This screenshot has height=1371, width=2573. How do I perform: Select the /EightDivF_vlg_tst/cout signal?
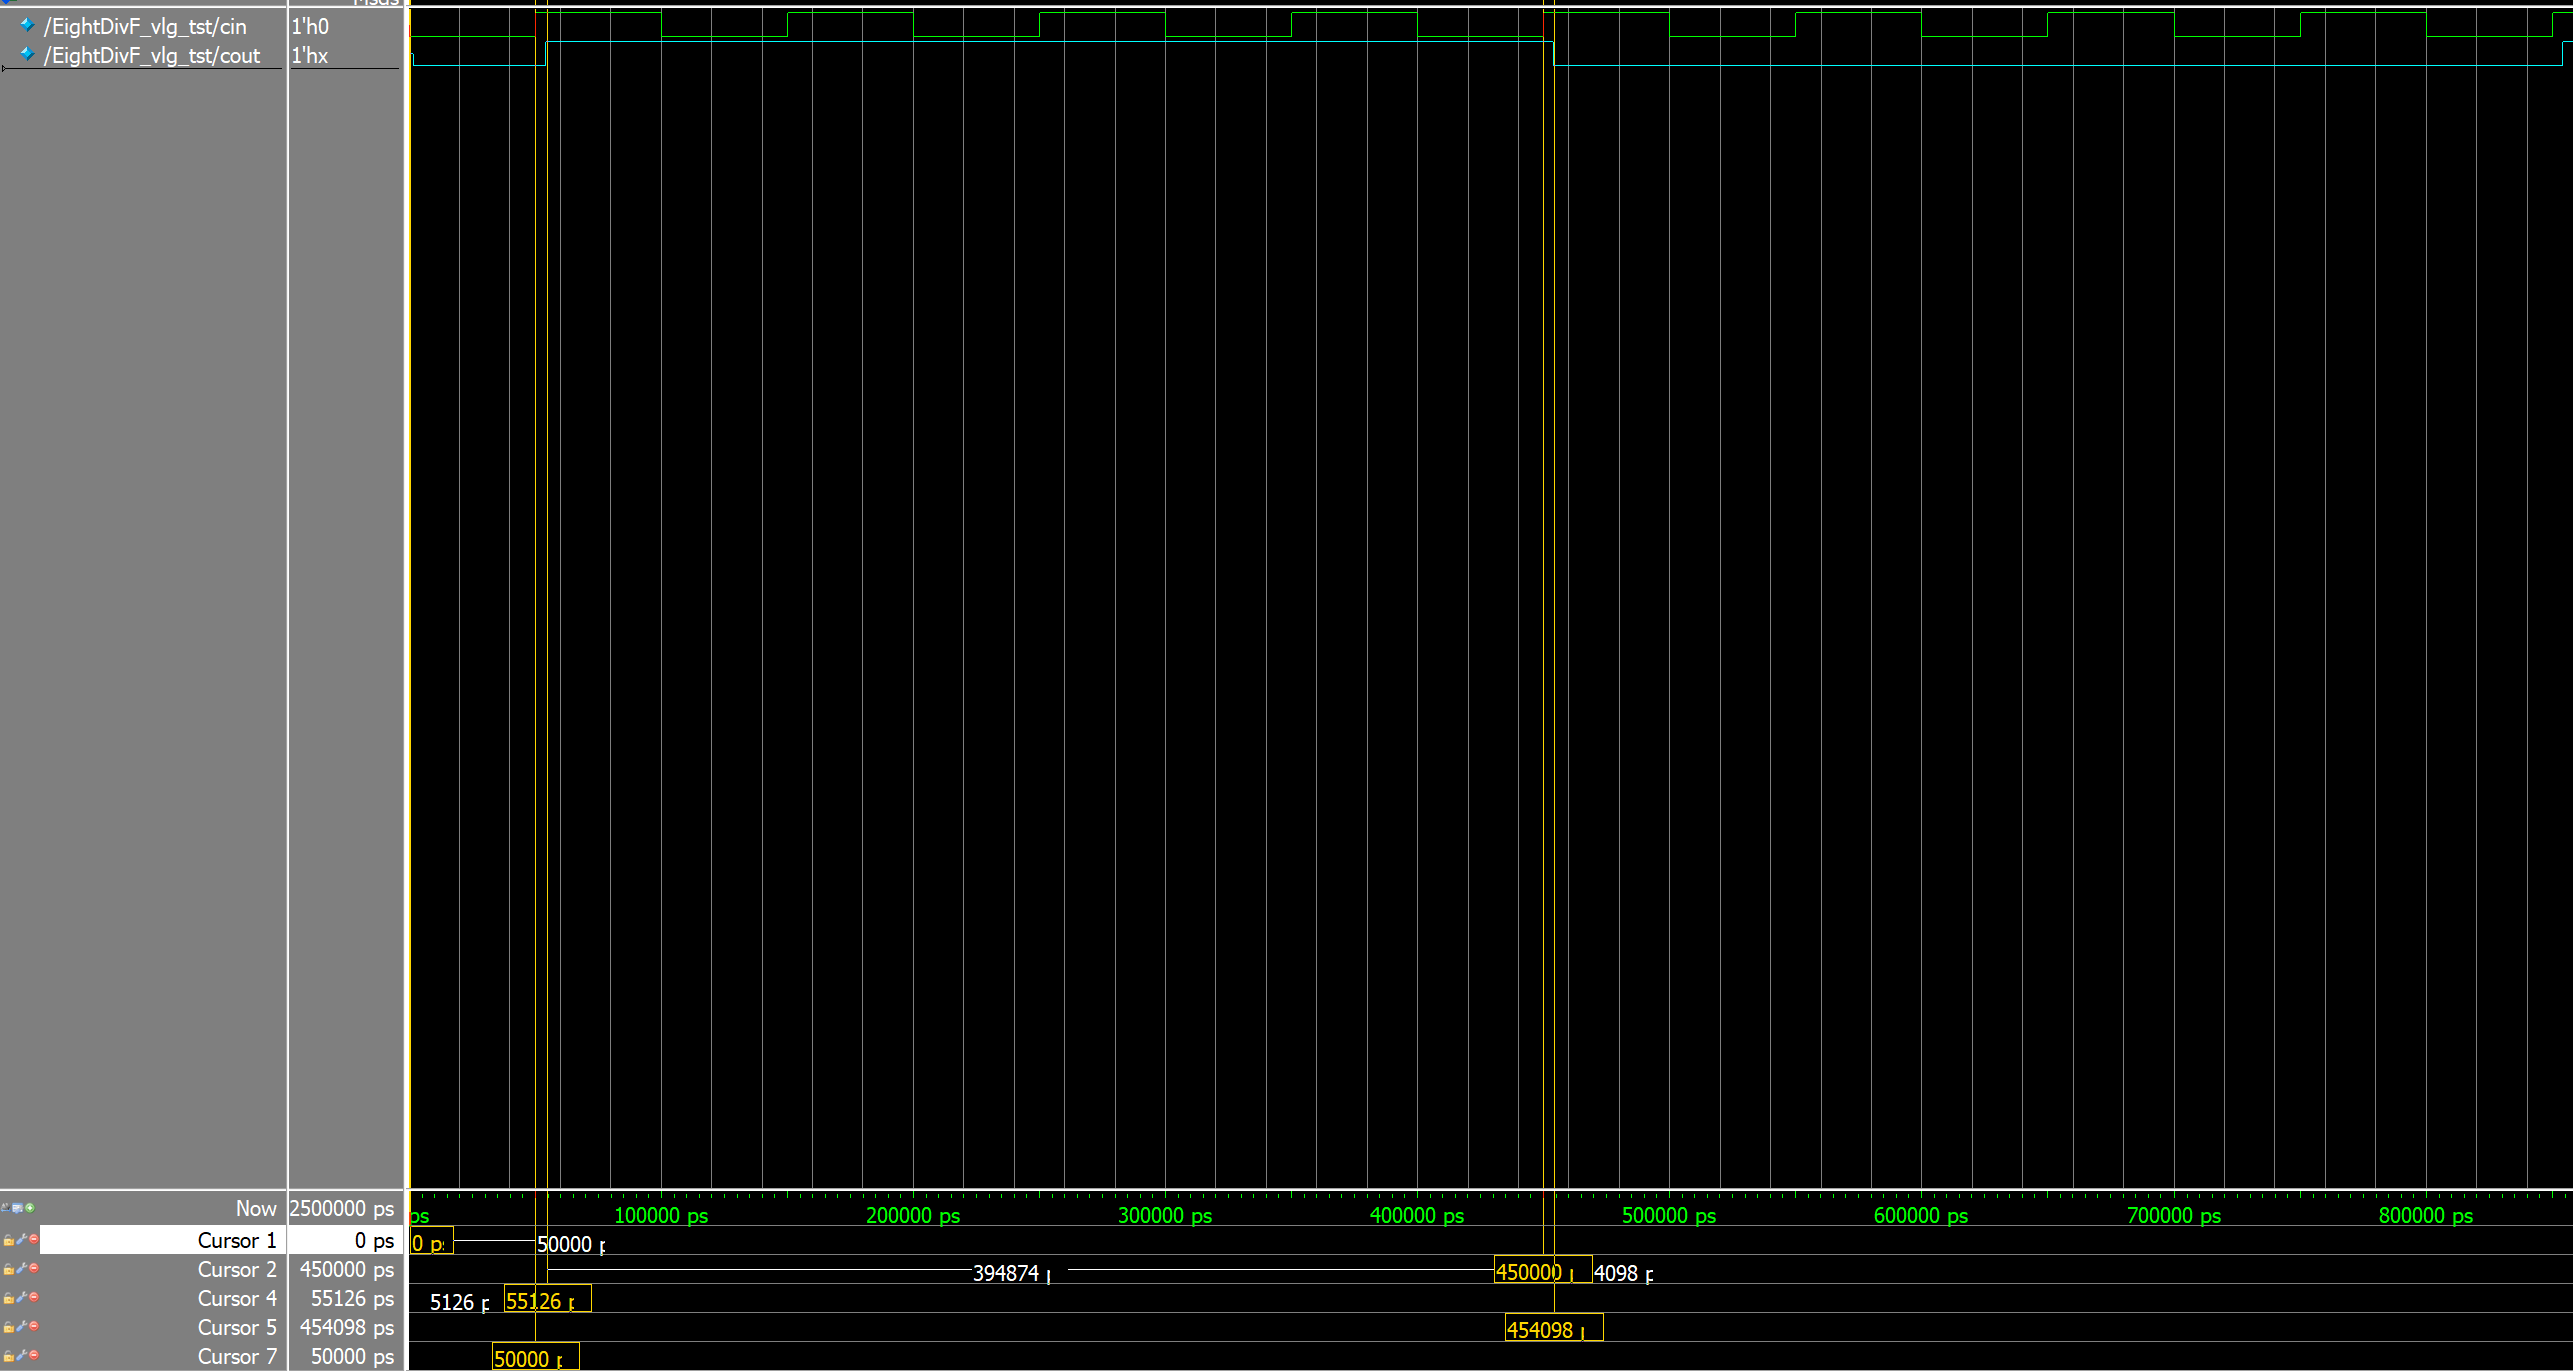(152, 56)
